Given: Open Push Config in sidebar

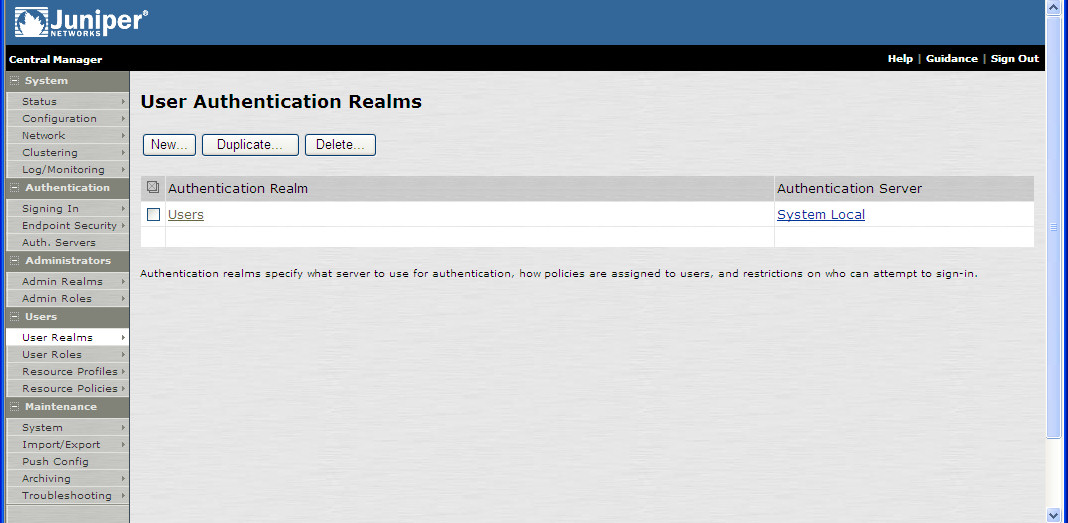Looking at the screenshot, I should click(55, 462).
